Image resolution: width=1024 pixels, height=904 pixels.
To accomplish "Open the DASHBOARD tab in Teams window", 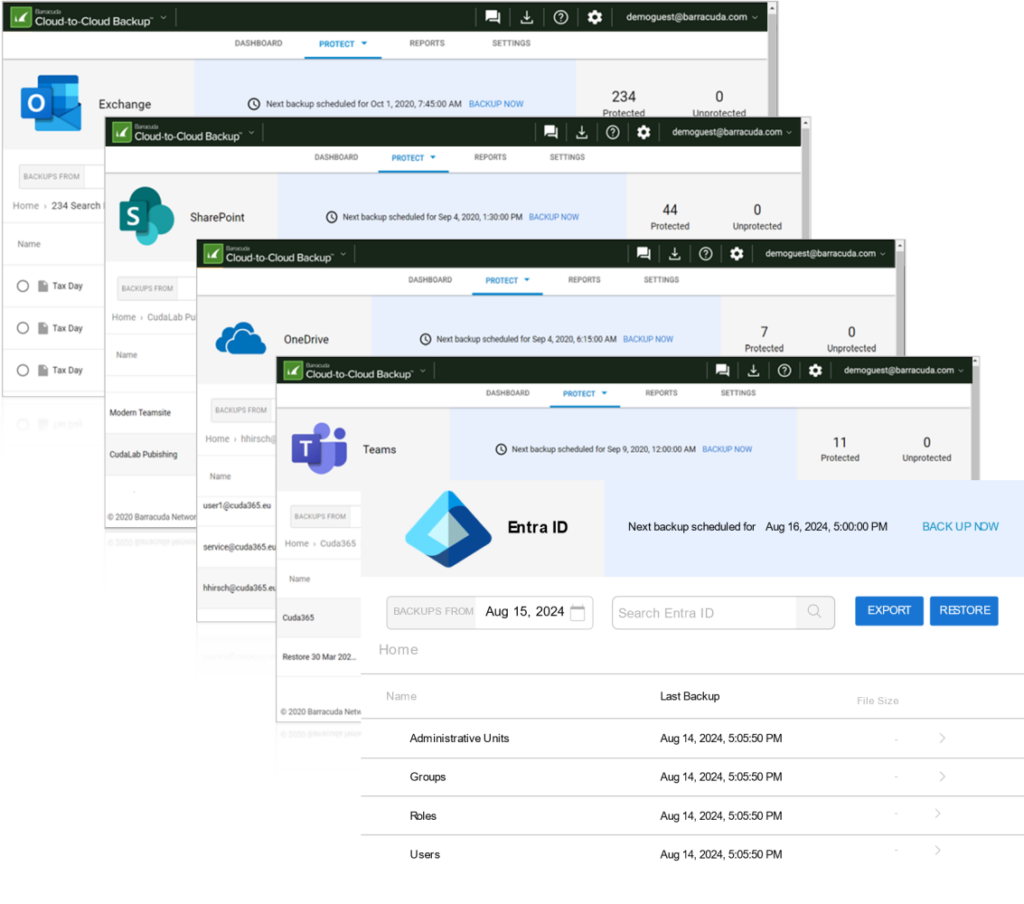I will pyautogui.click(x=507, y=393).
